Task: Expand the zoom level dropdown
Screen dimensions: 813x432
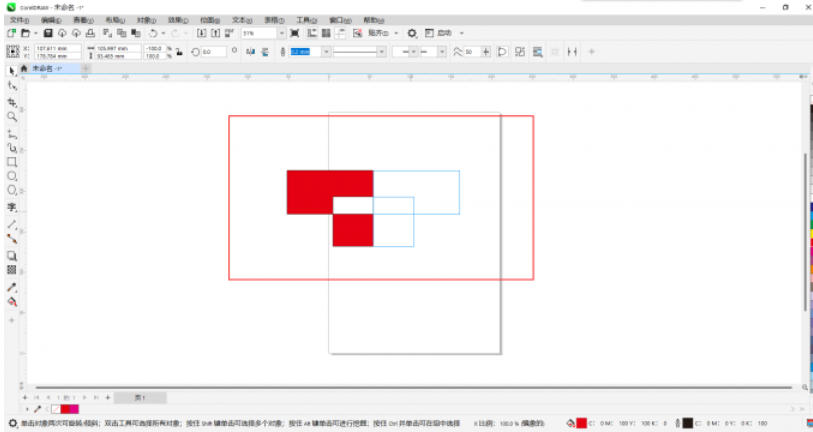Action: 282,33
